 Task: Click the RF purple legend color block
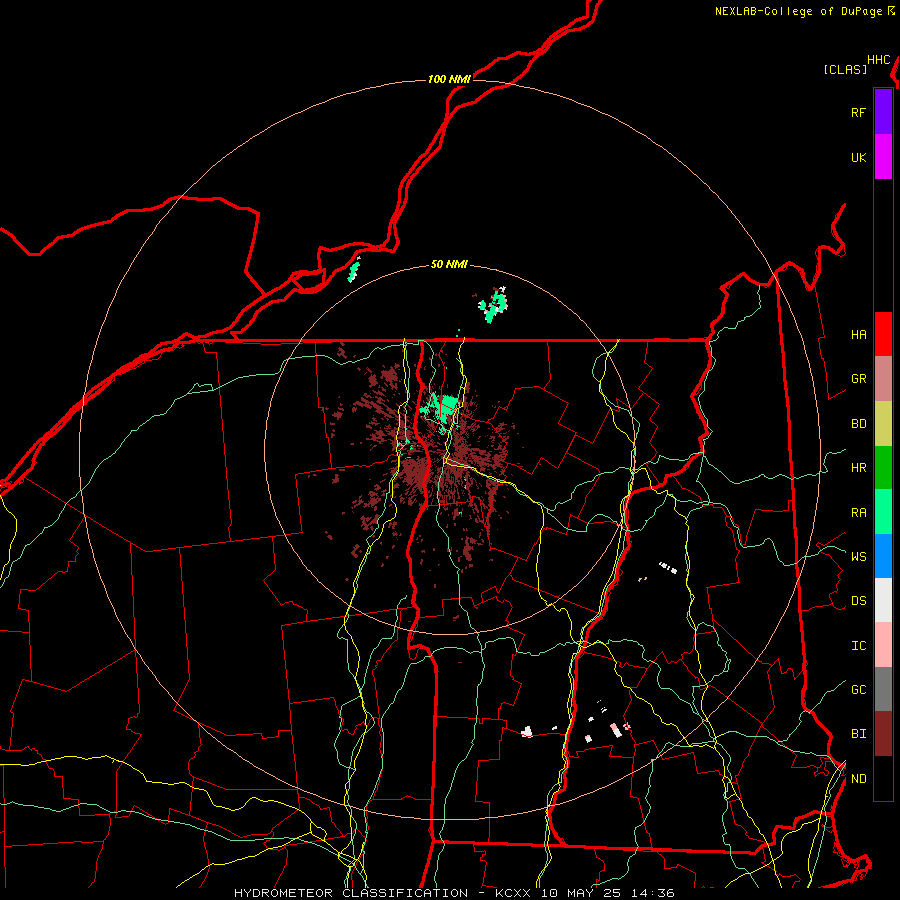(883, 112)
